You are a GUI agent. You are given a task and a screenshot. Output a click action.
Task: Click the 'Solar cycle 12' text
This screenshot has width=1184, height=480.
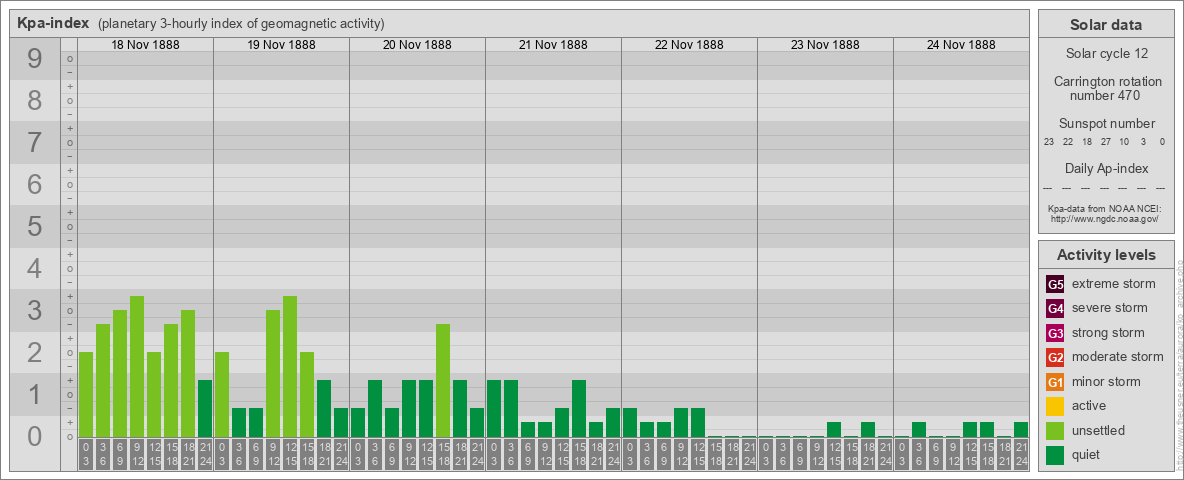[1105, 54]
